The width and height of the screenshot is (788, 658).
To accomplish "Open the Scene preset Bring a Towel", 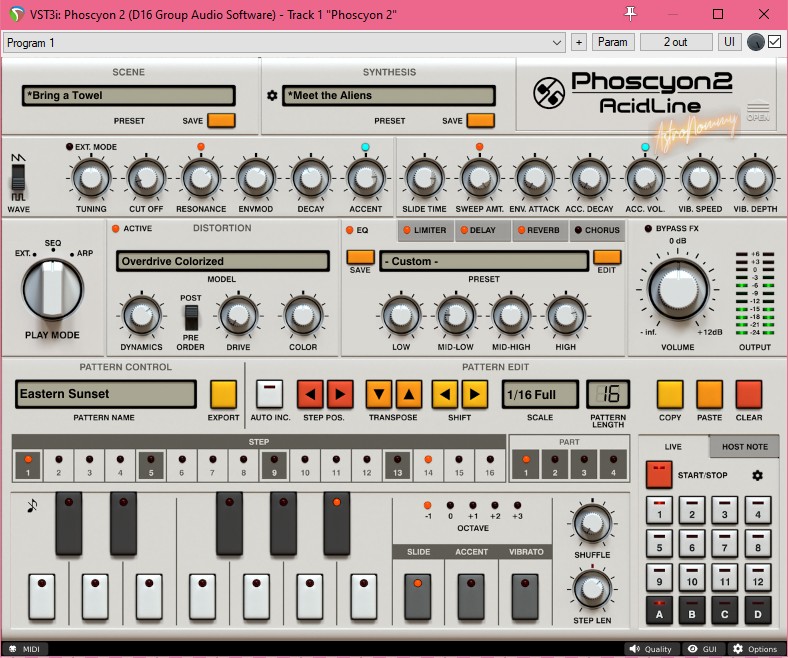I will click(129, 96).
